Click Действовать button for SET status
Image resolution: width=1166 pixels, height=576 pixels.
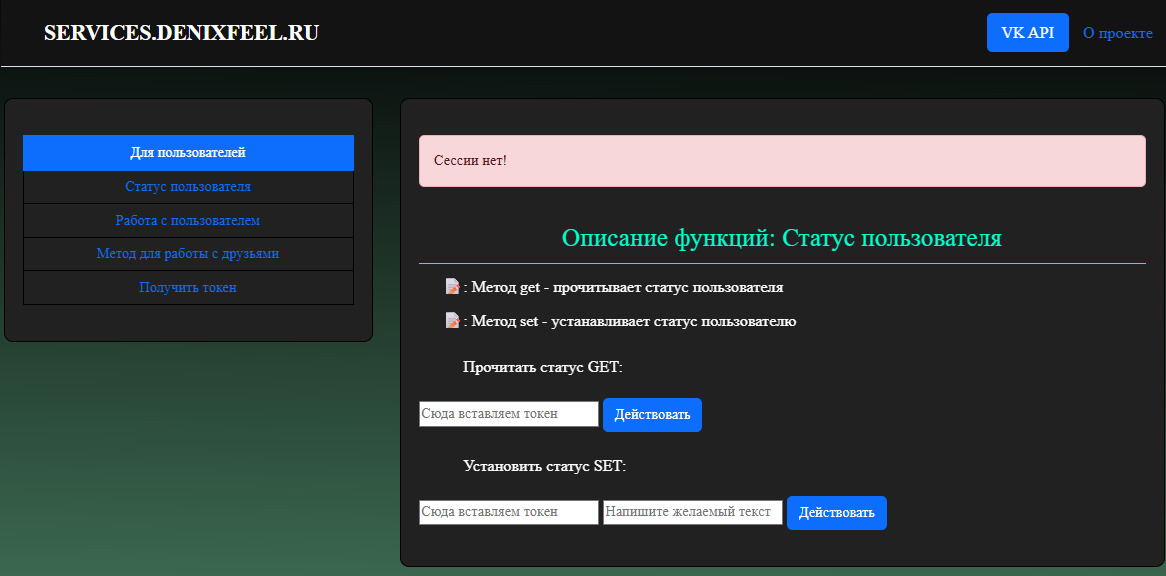click(x=837, y=513)
